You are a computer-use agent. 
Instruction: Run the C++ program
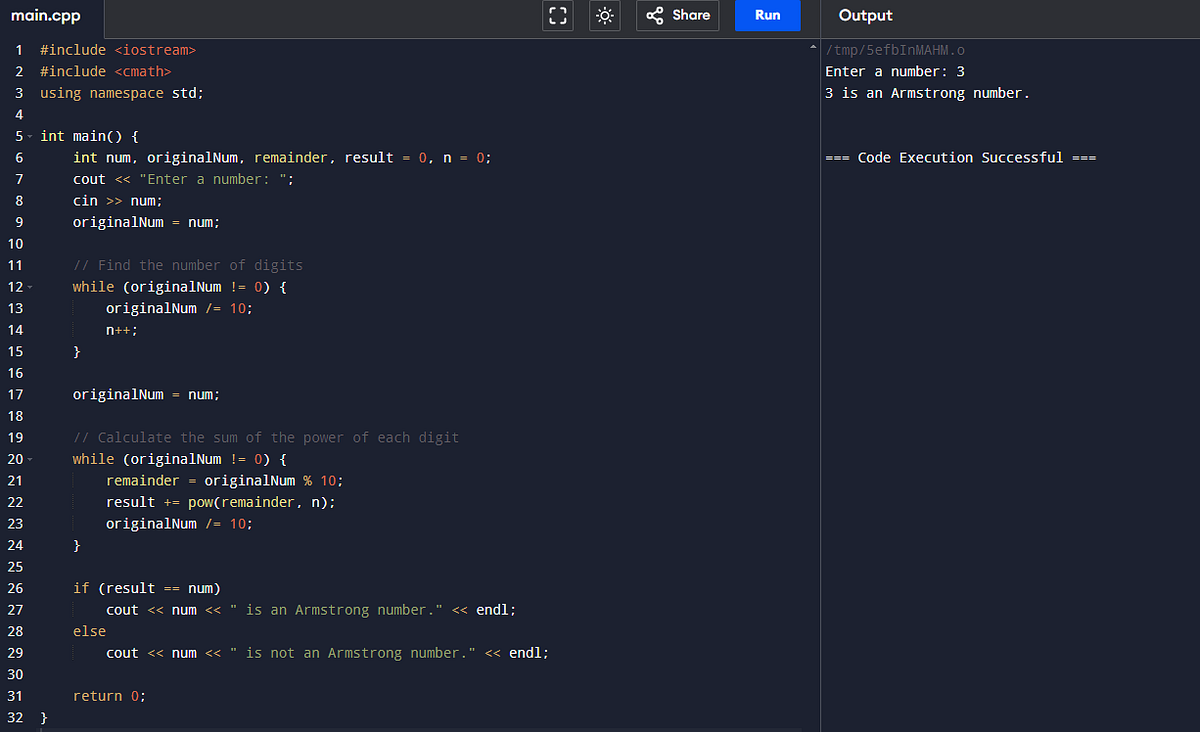[x=767, y=15]
